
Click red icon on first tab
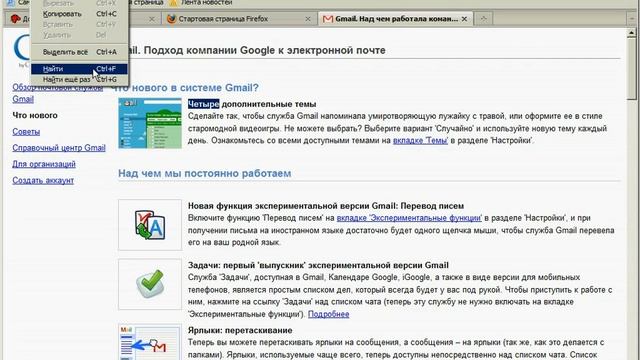15,19
